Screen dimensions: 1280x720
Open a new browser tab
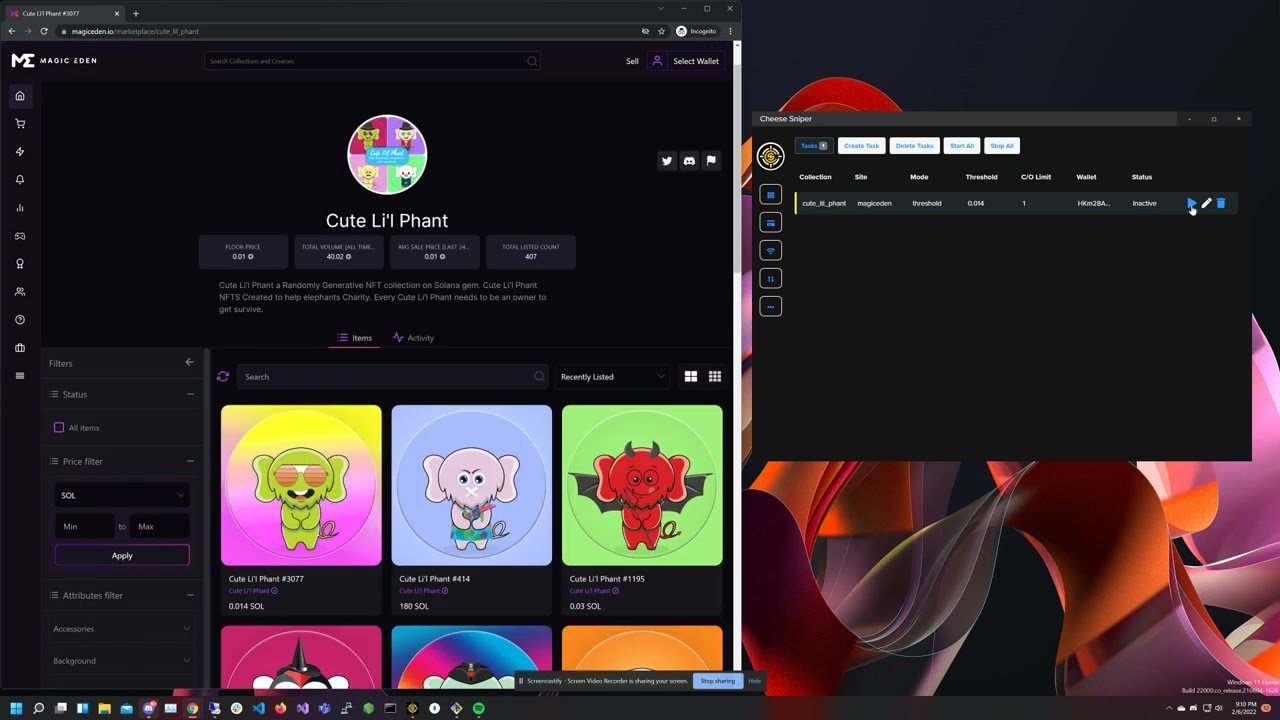136,14
